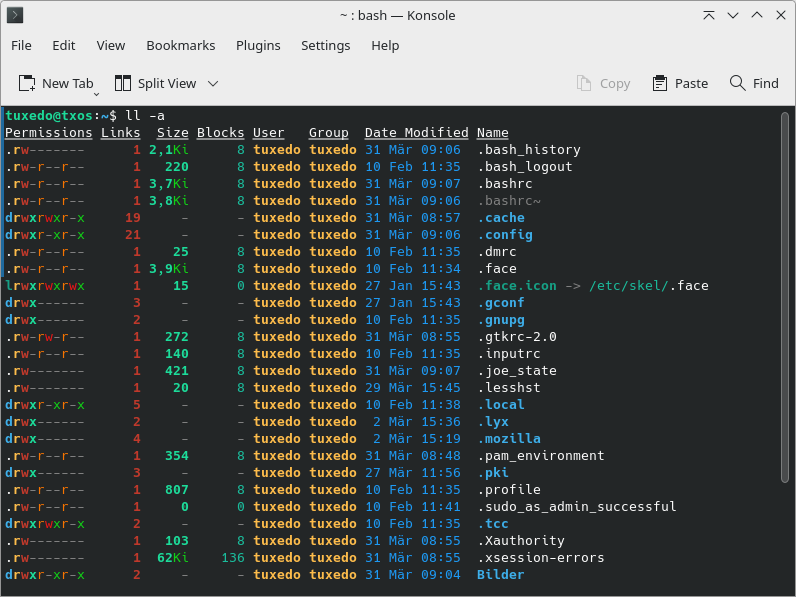Click the .profile file name

509,490
